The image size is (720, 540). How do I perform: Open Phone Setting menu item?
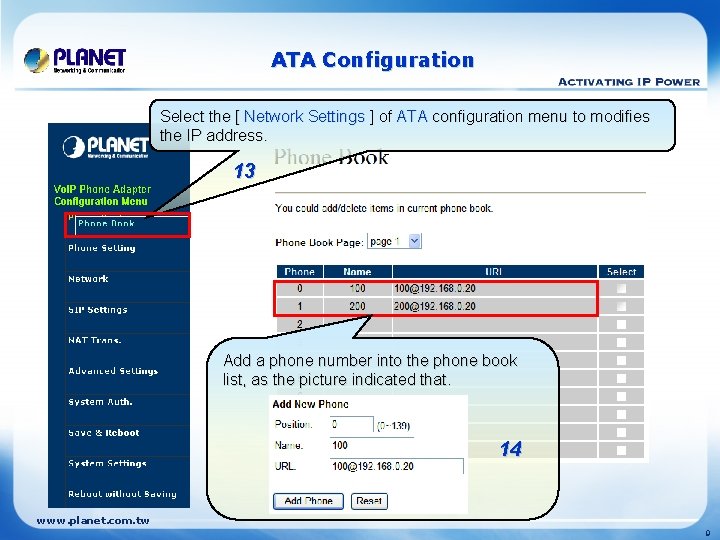101,248
